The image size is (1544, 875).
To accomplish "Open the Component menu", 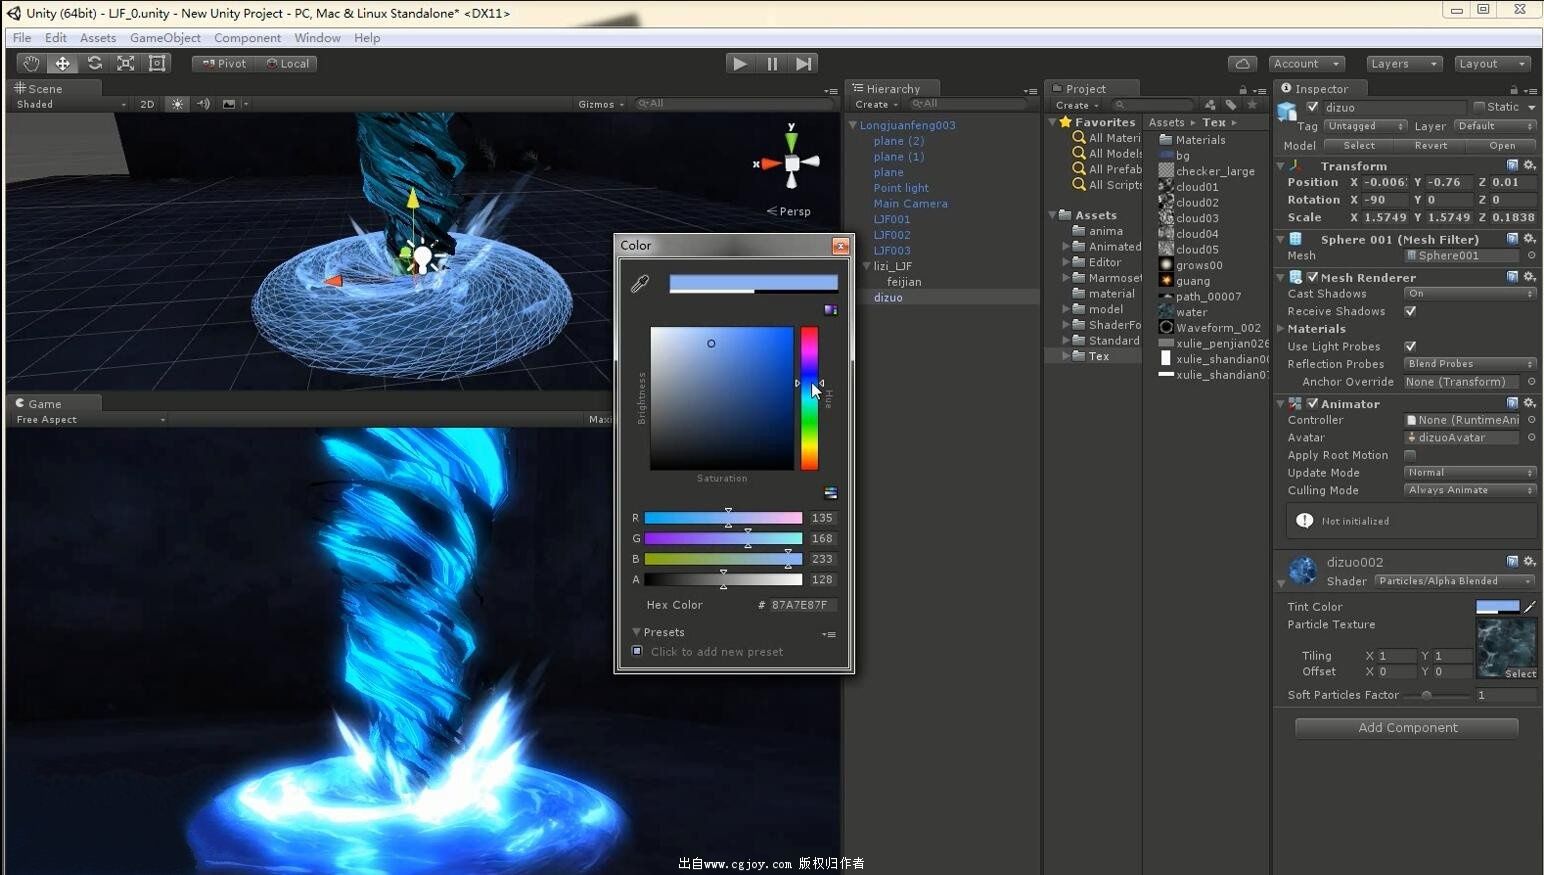I will (x=247, y=38).
